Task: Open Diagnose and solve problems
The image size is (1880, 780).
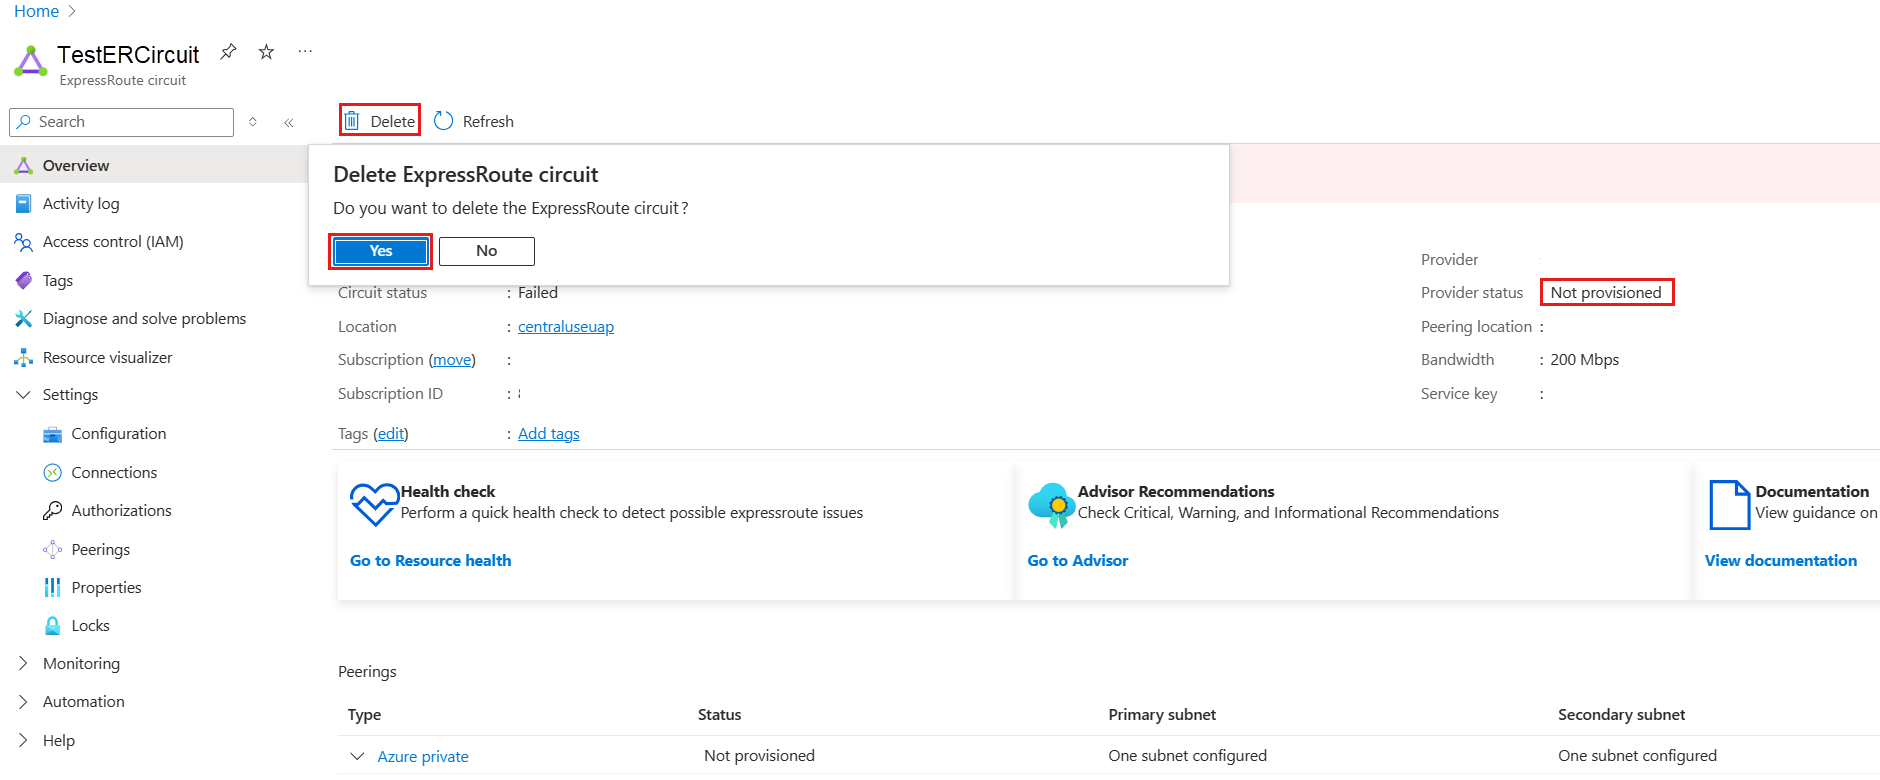Action: [x=144, y=319]
